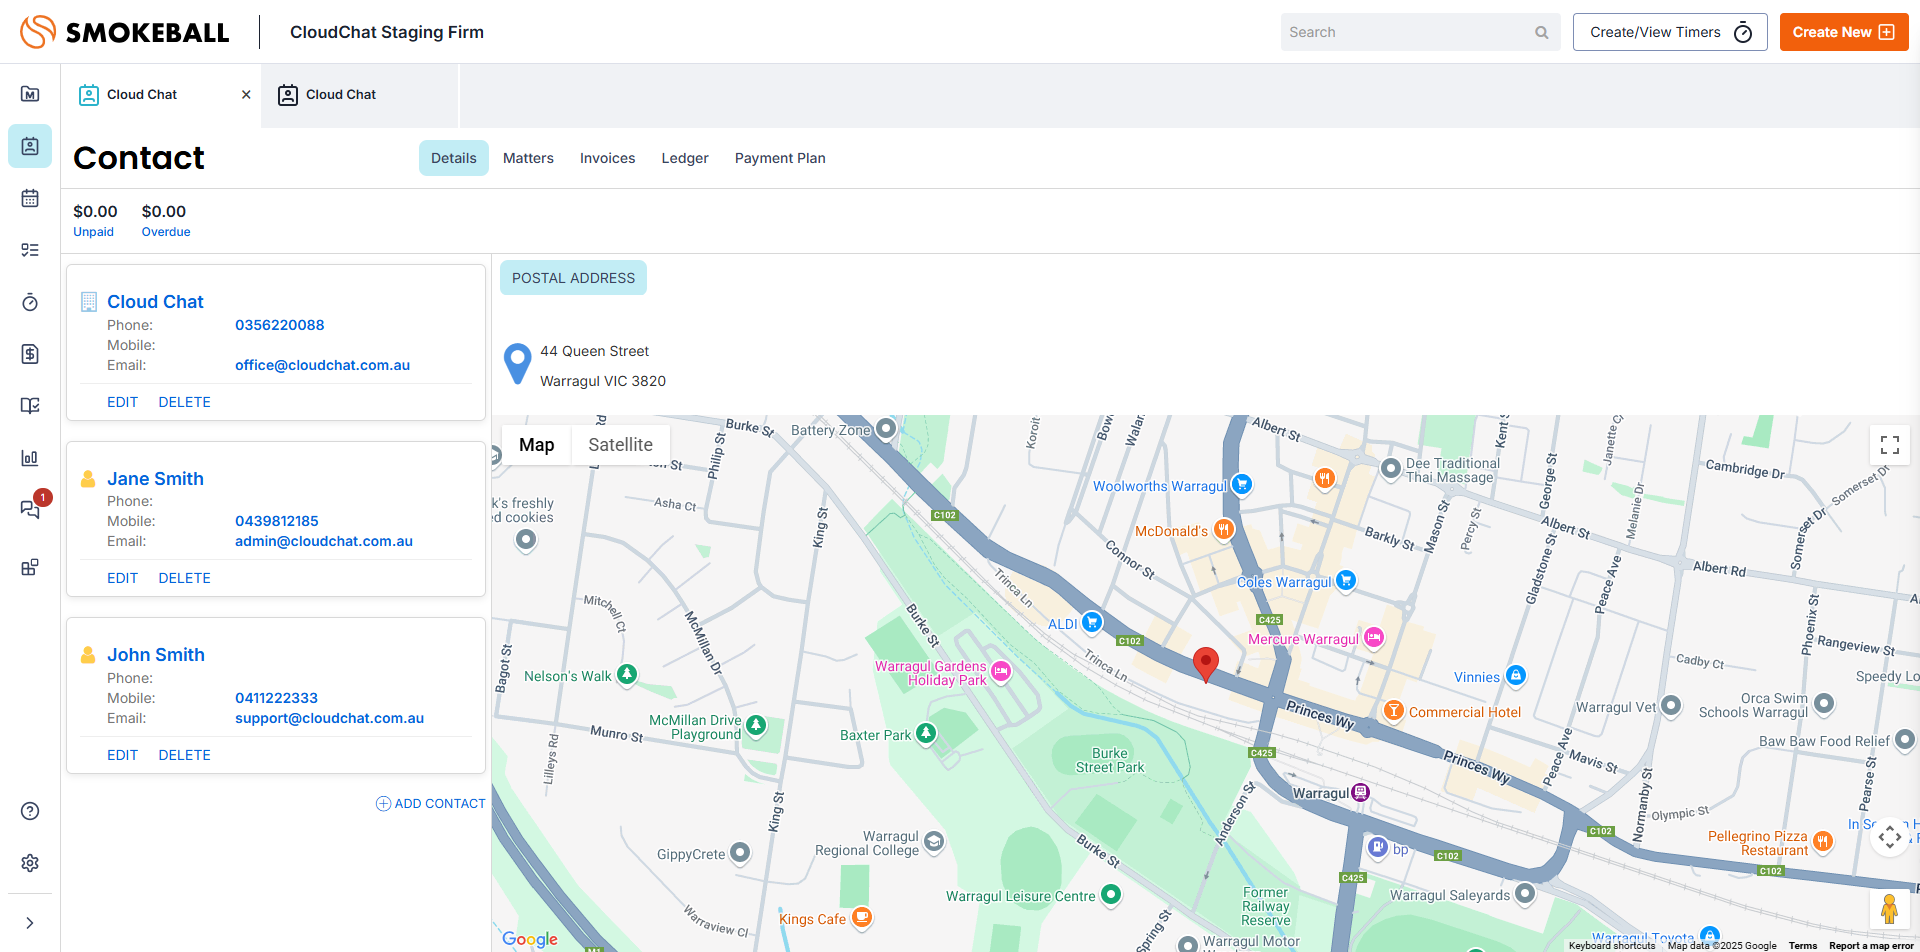The width and height of the screenshot is (1920, 952).
Task: Open Create/View Timers
Action: [1669, 32]
